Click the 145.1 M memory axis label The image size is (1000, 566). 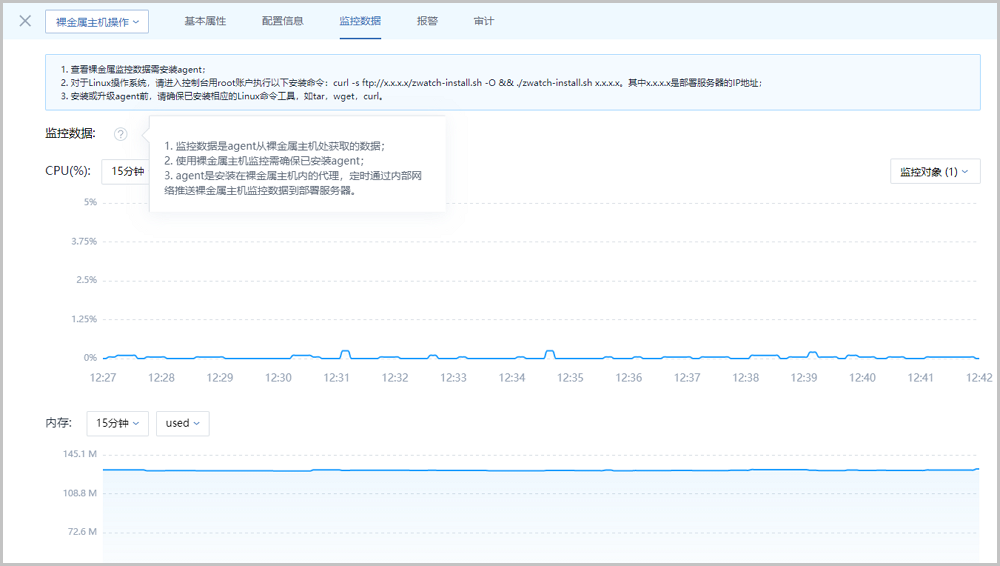click(x=79, y=455)
